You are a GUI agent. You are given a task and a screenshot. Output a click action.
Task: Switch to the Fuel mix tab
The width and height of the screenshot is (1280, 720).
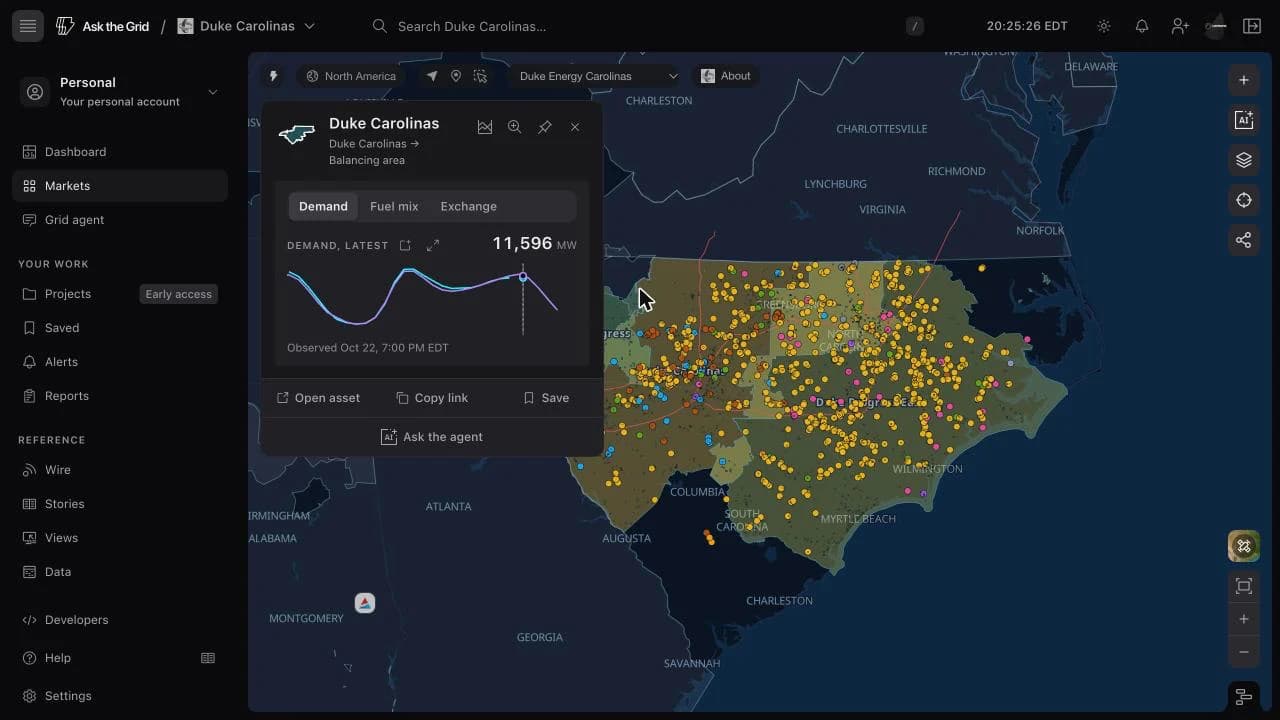click(x=394, y=206)
